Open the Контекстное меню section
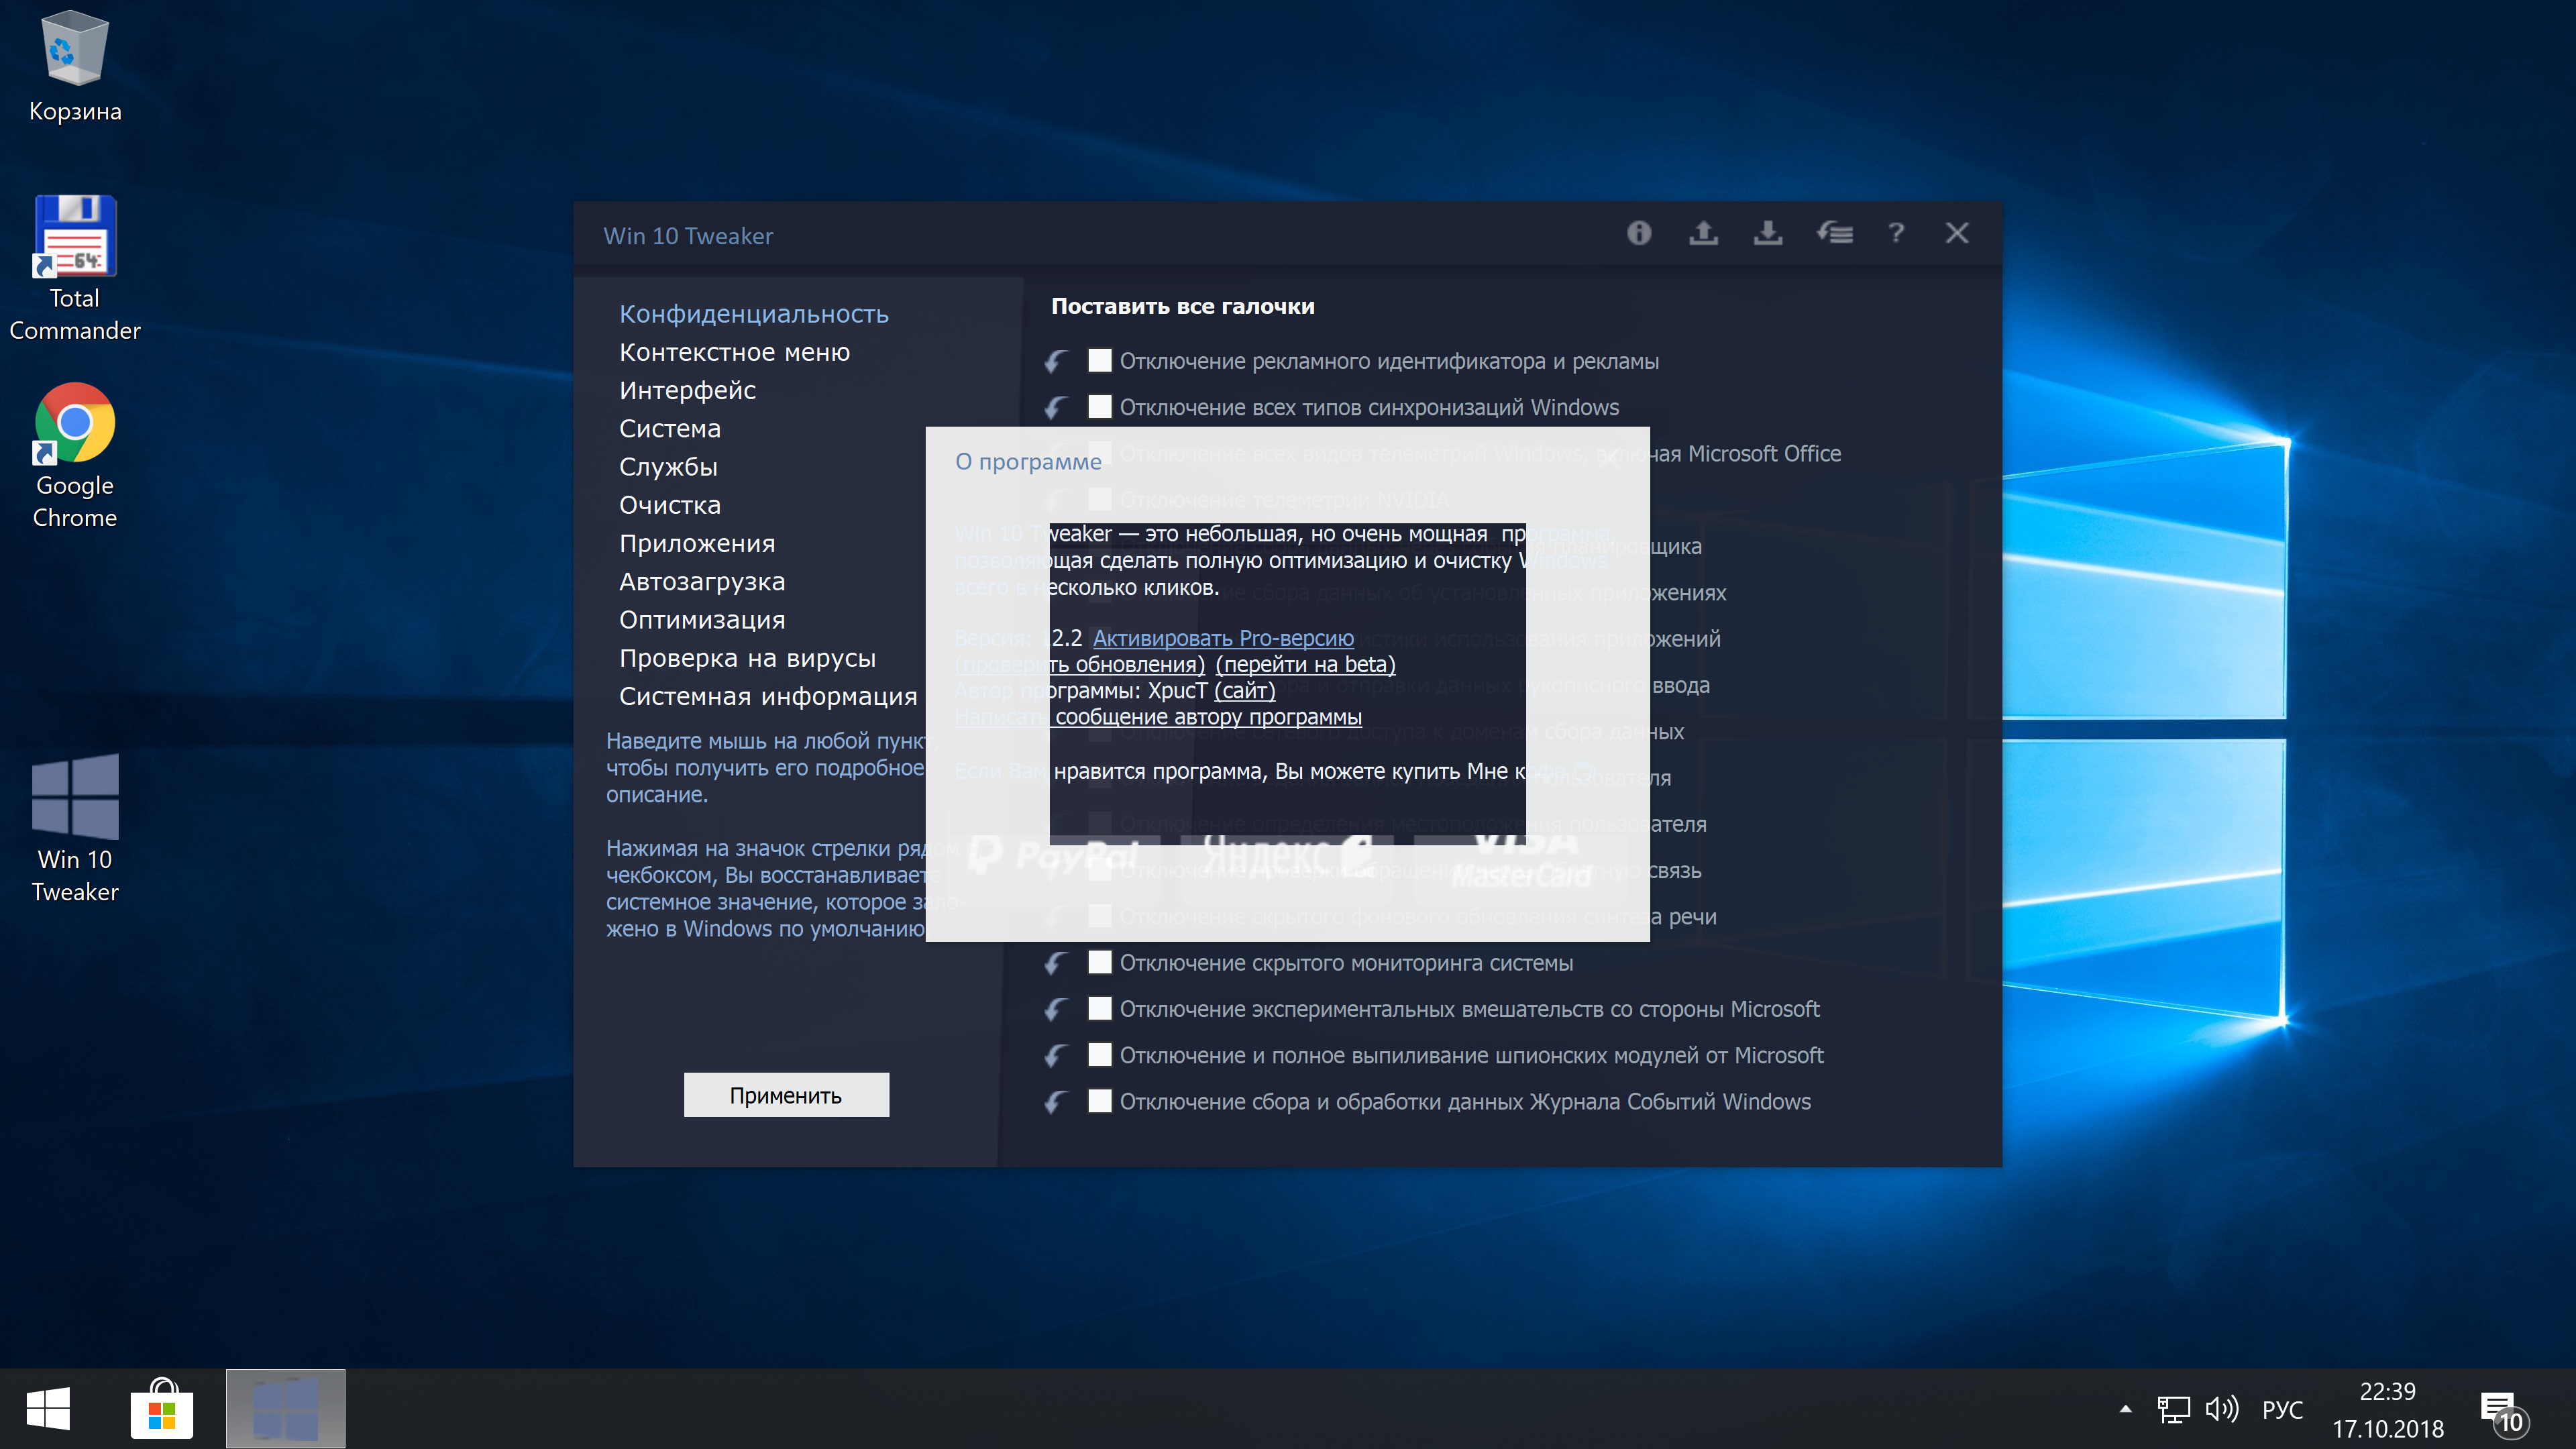Image resolution: width=2576 pixels, height=1449 pixels. coord(734,352)
